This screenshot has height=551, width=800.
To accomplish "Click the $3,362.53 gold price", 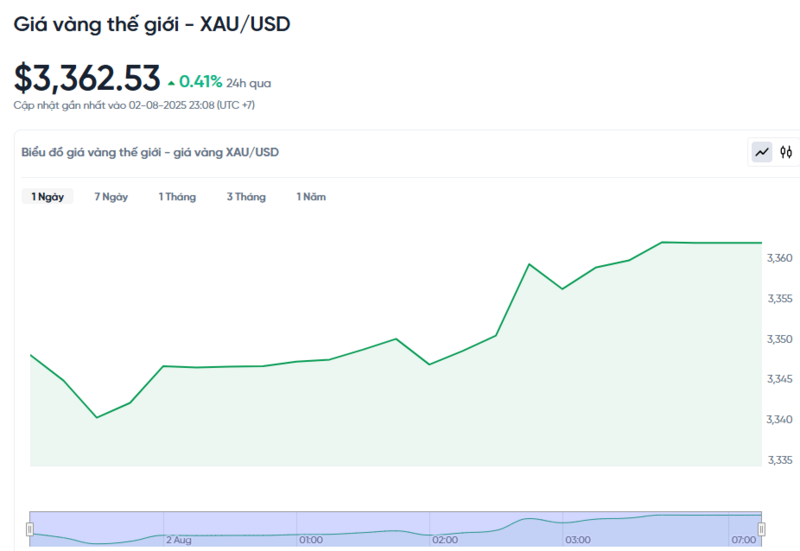I will pos(87,77).
